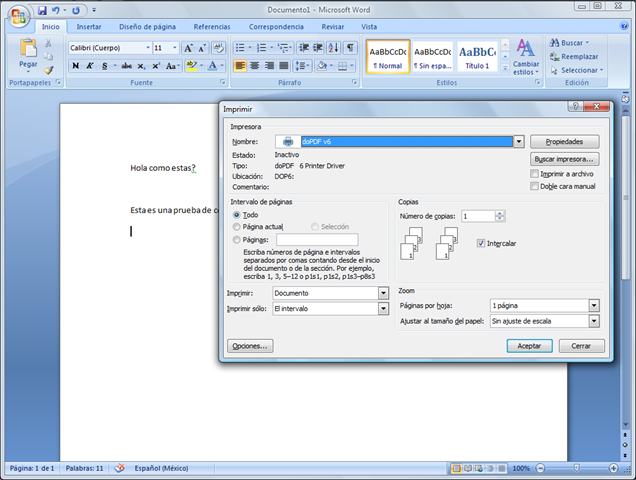636x480 pixels.
Task: Apply subscript formatting
Action: coord(141,66)
